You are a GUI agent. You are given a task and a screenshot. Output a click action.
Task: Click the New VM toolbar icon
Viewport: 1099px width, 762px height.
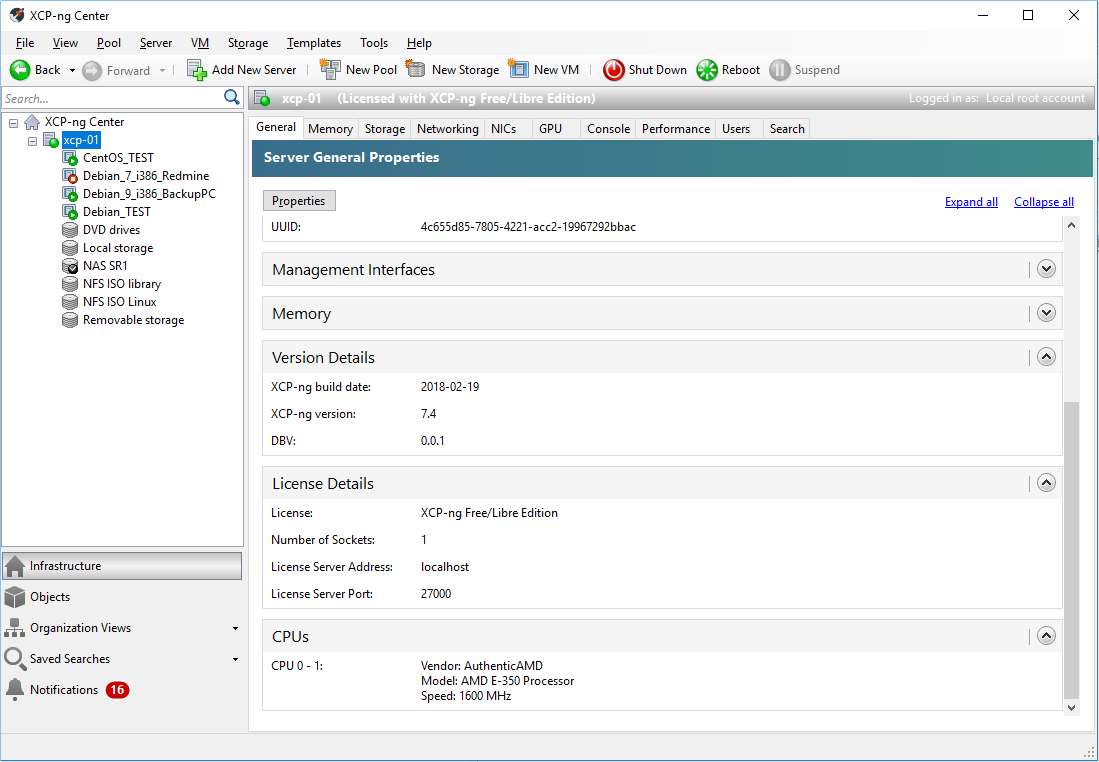518,69
